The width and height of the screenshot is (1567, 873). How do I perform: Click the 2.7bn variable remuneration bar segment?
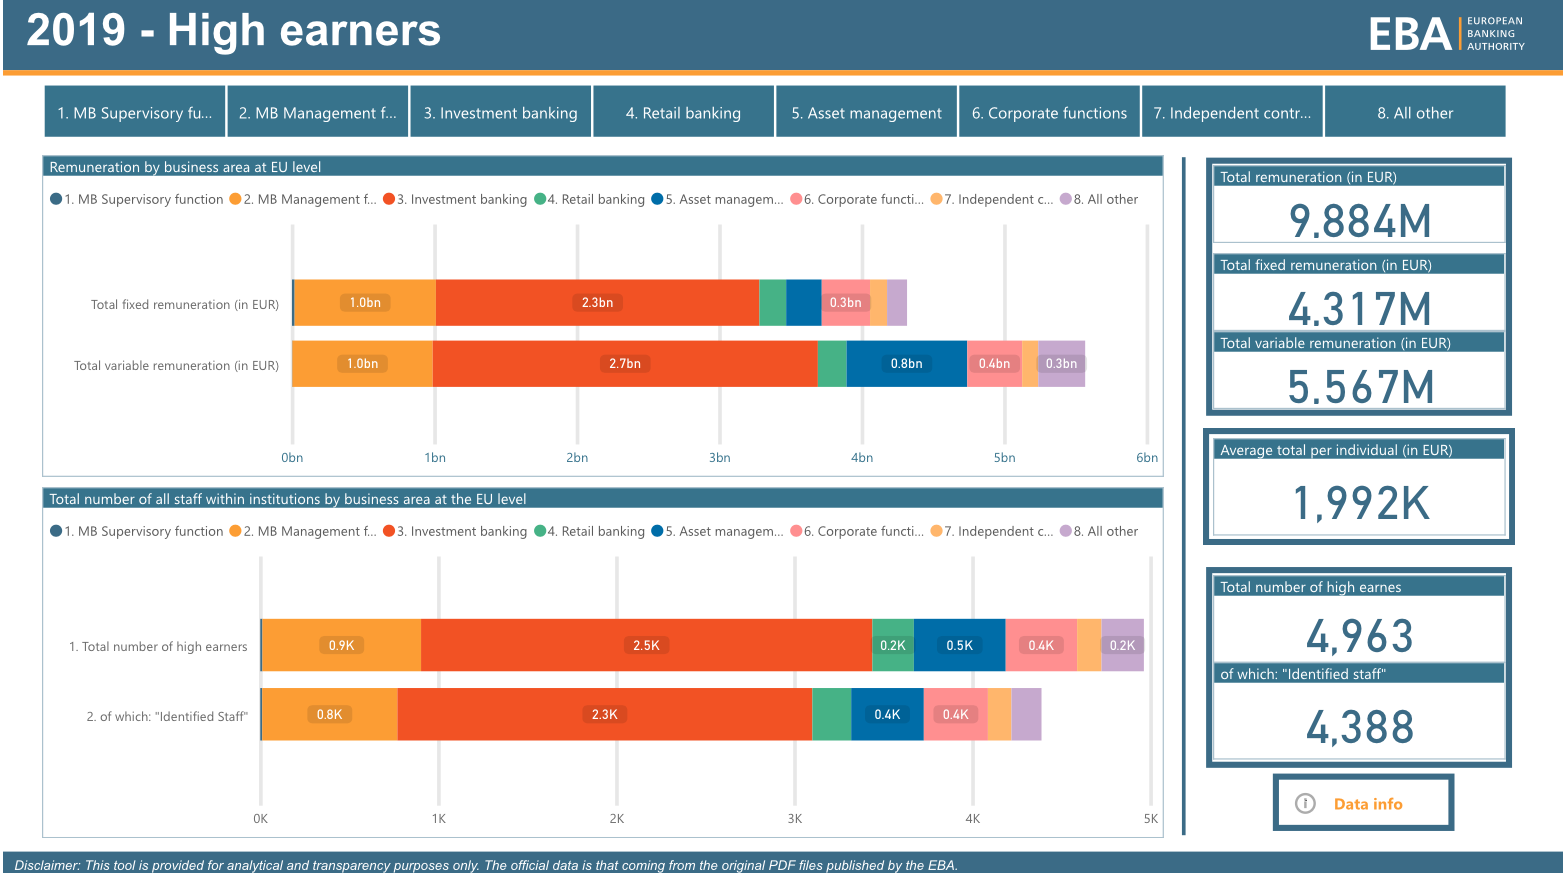point(625,363)
